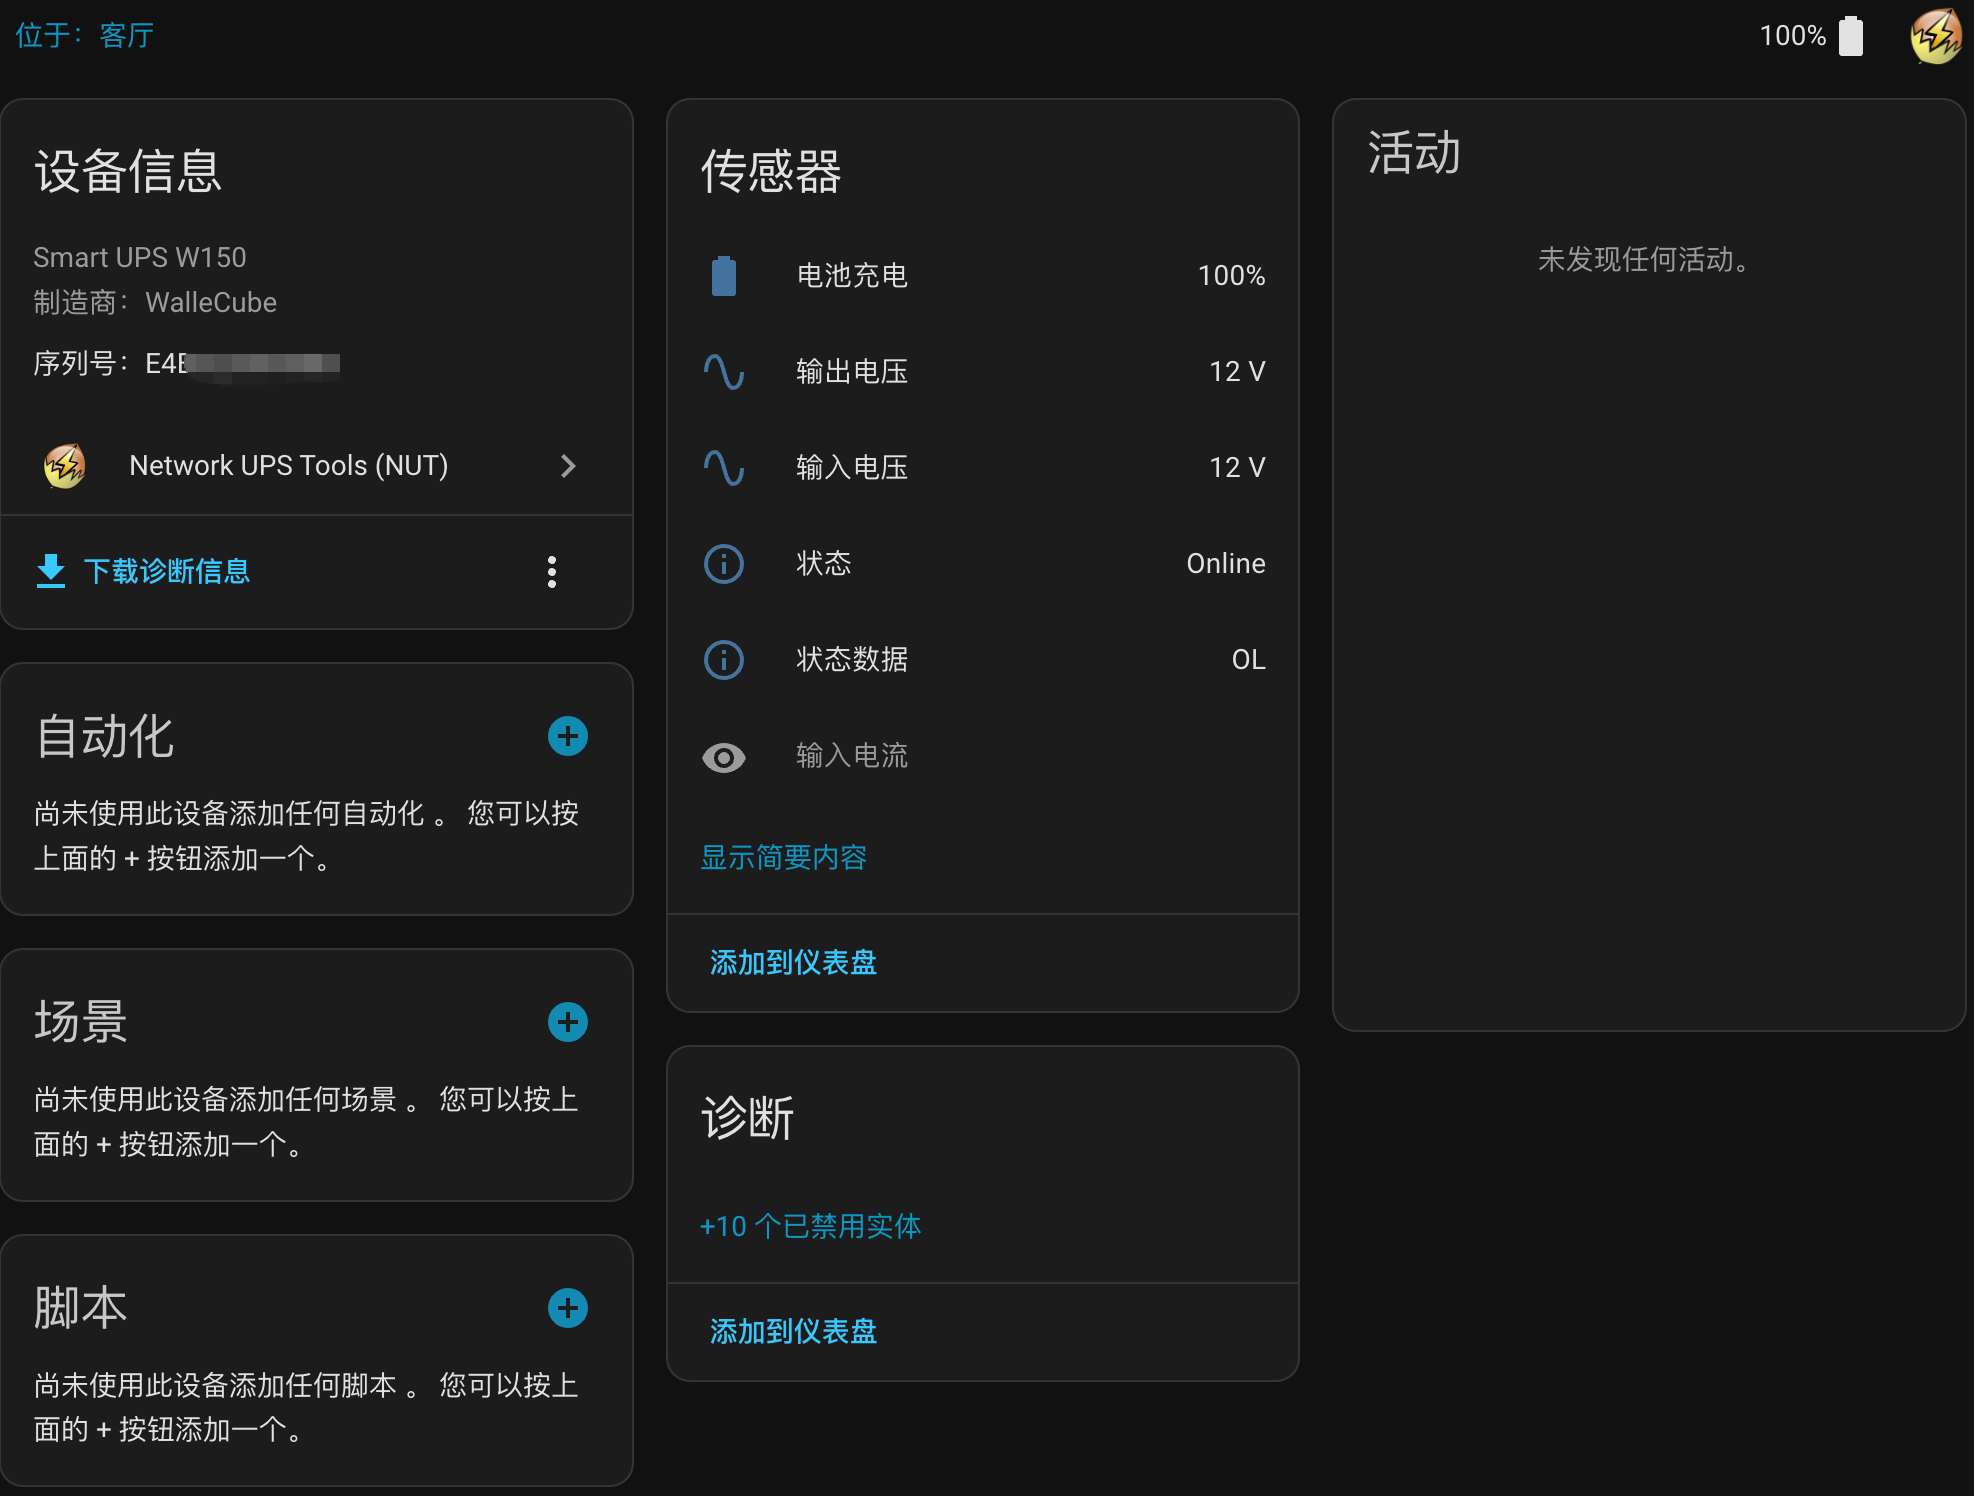1974x1496 pixels.
Task: Open the user profile avatar at top right
Action: [x=1936, y=35]
